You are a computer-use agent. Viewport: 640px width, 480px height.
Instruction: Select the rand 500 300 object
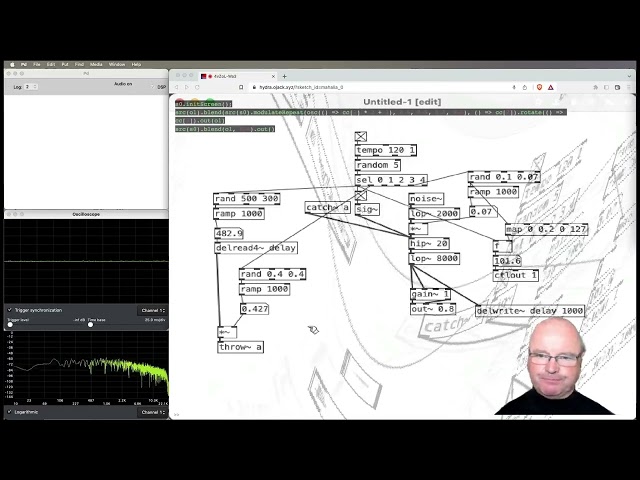(x=247, y=199)
